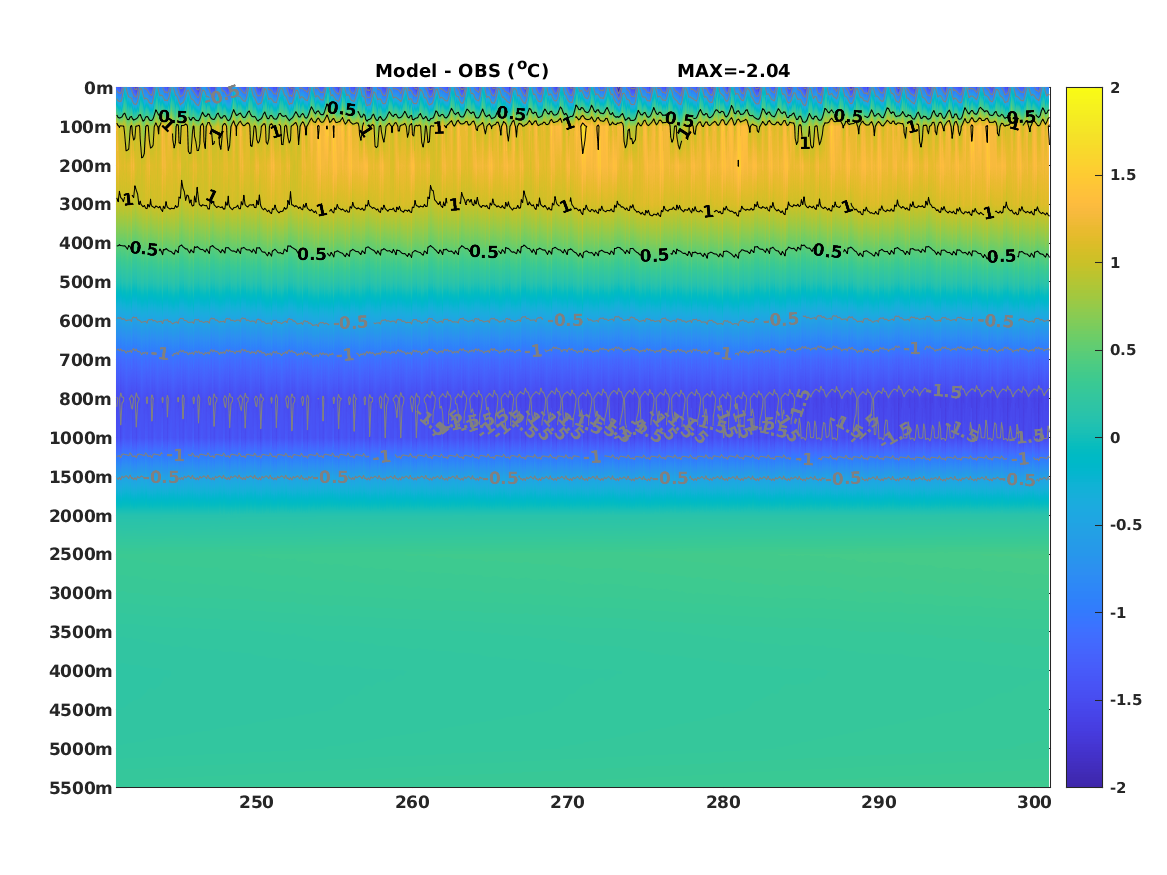The height and width of the screenshot is (875, 1167).
Task: Pick the colorbar tick label "0"
Action: click(x=1115, y=438)
